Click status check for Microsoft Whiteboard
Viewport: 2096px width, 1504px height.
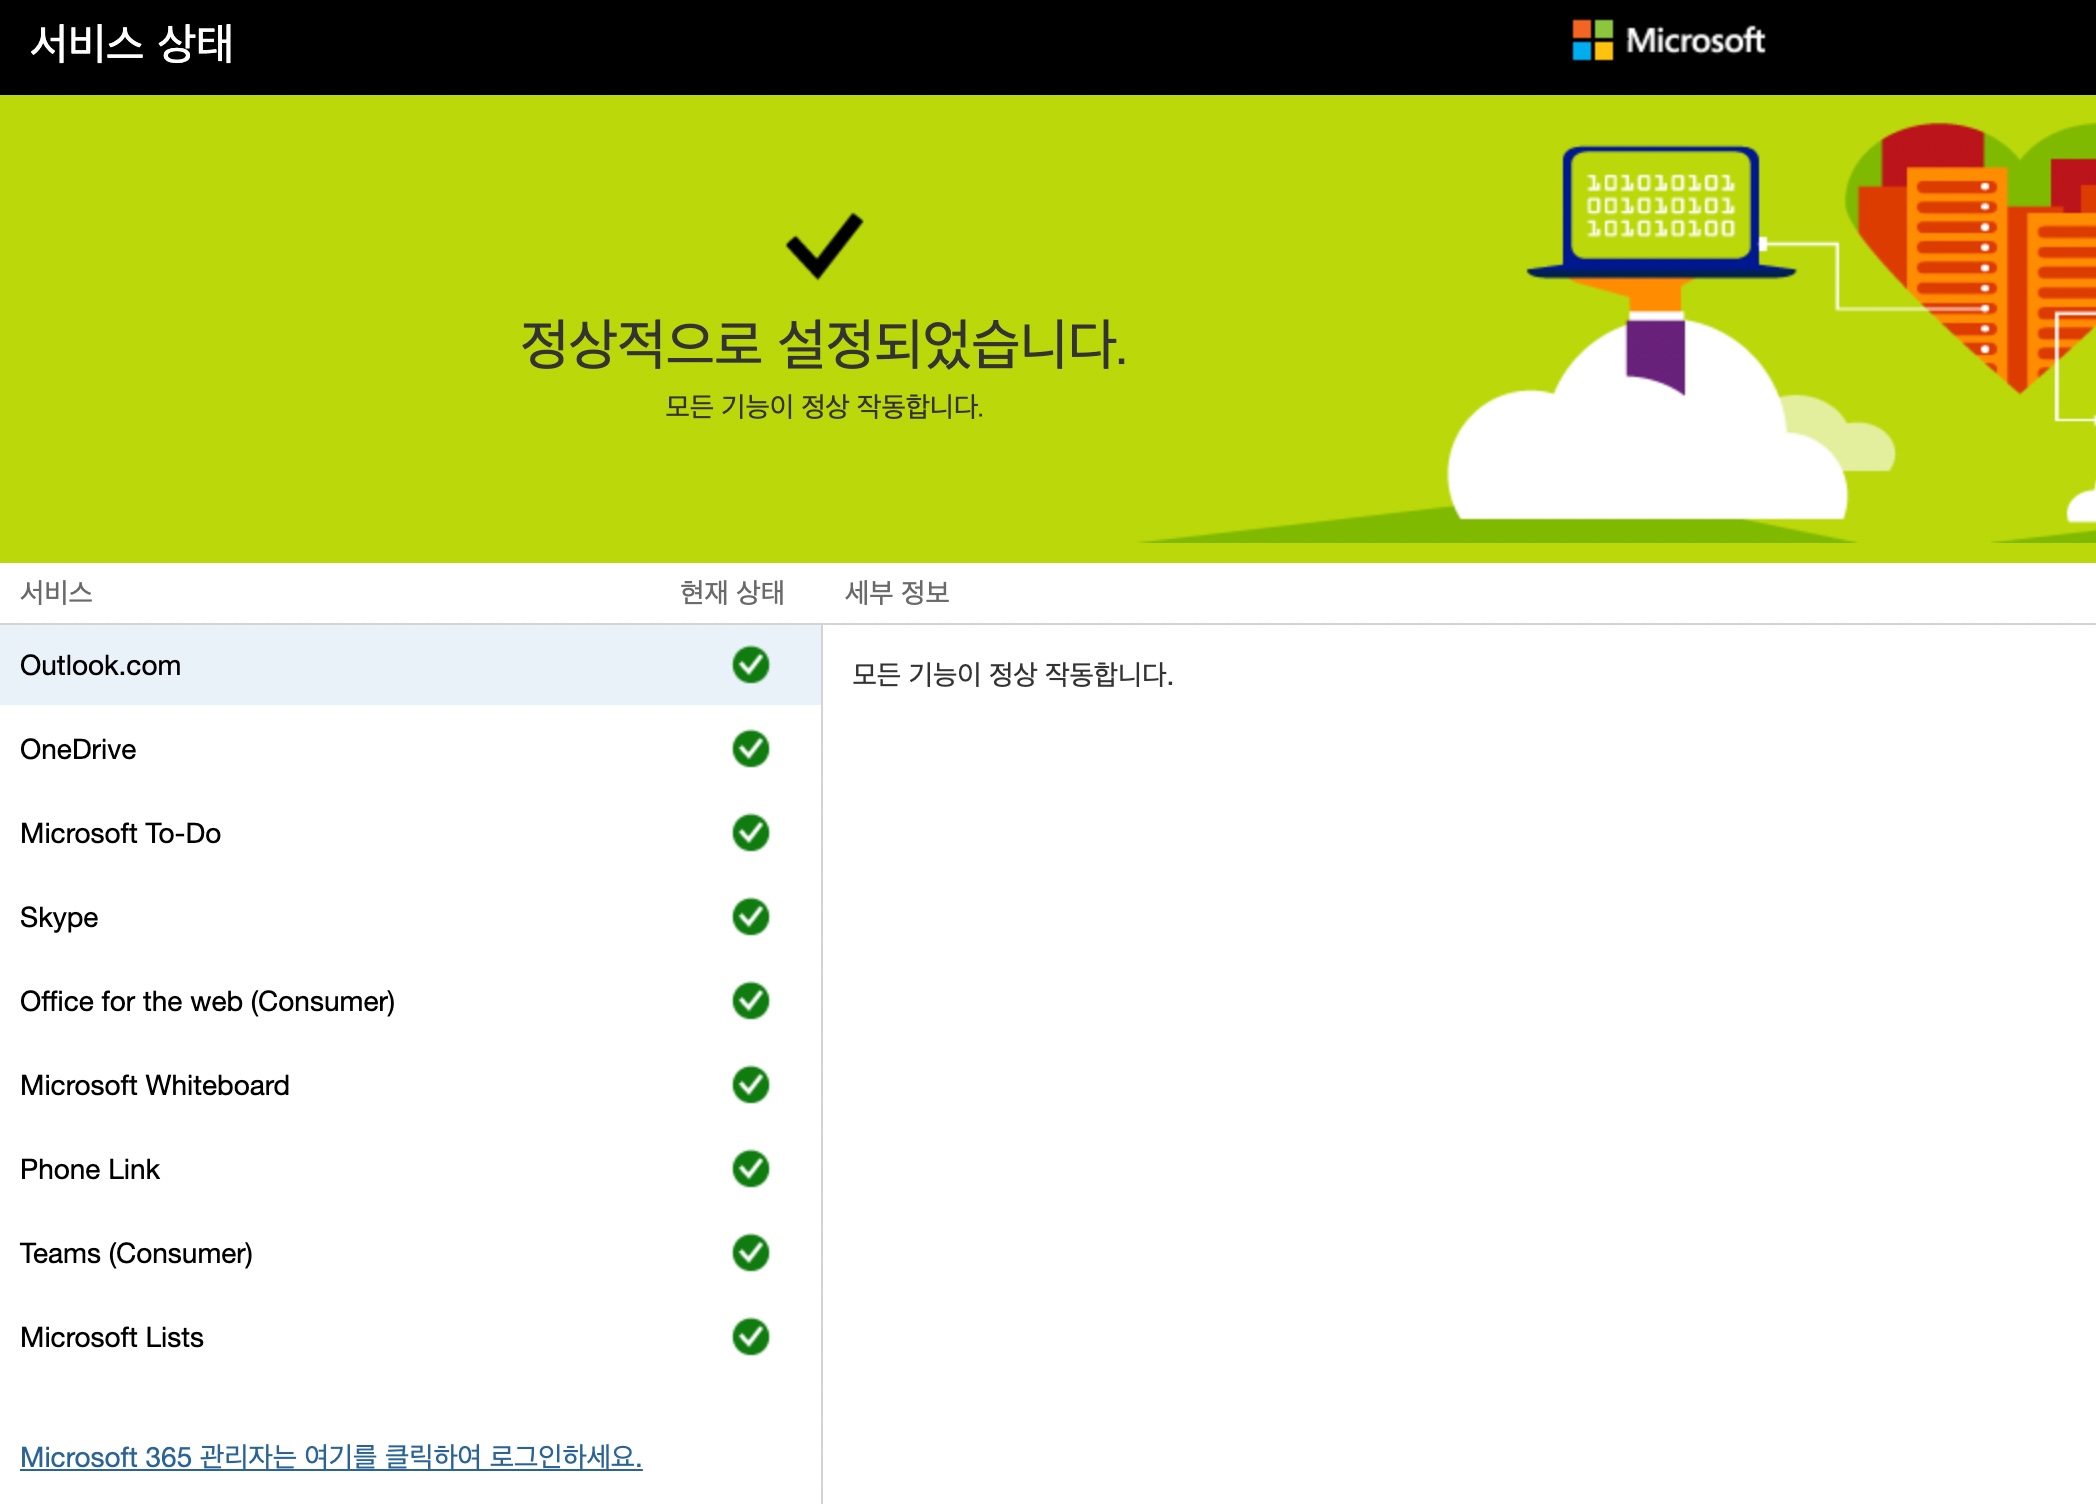click(751, 1085)
